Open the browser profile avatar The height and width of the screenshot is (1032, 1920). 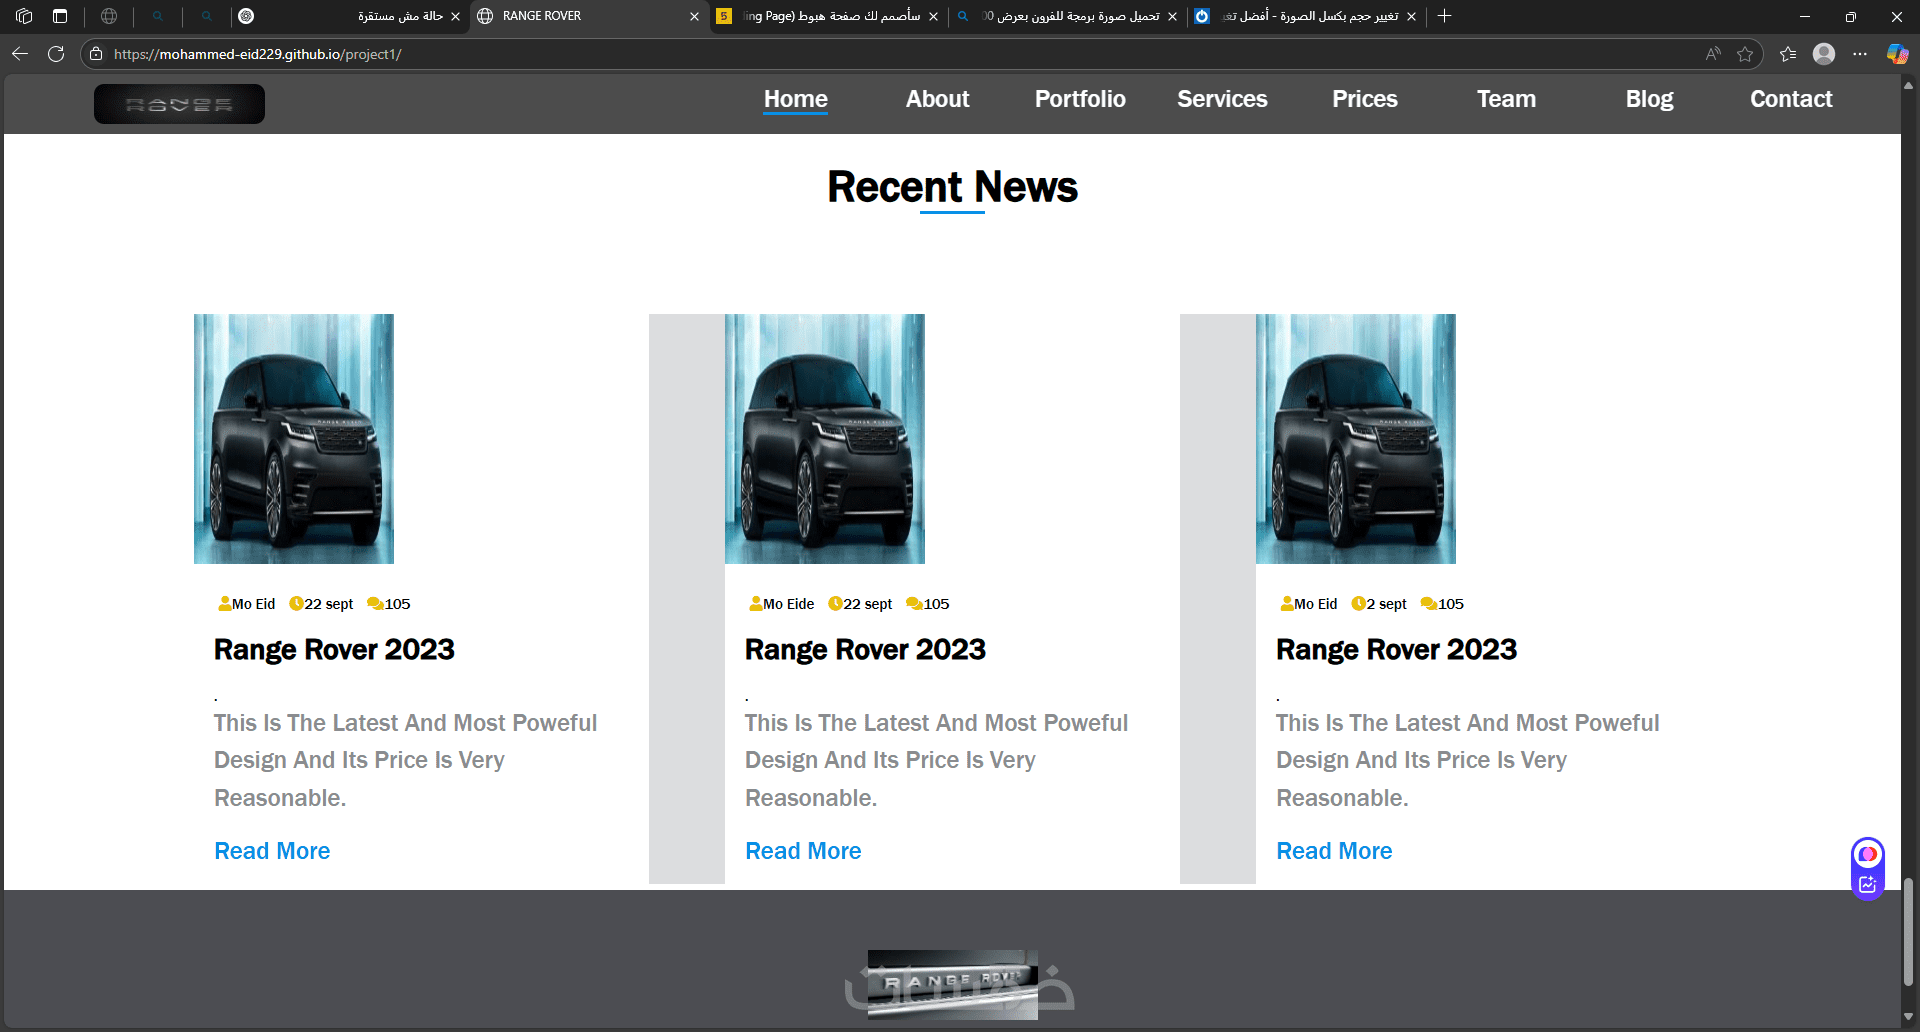click(1824, 54)
